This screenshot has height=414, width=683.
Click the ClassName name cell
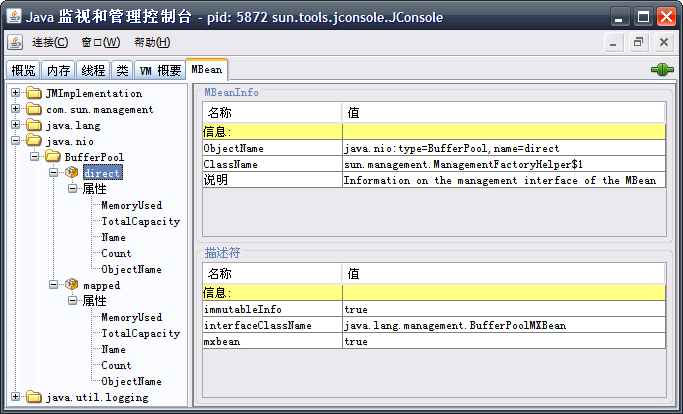coord(273,164)
